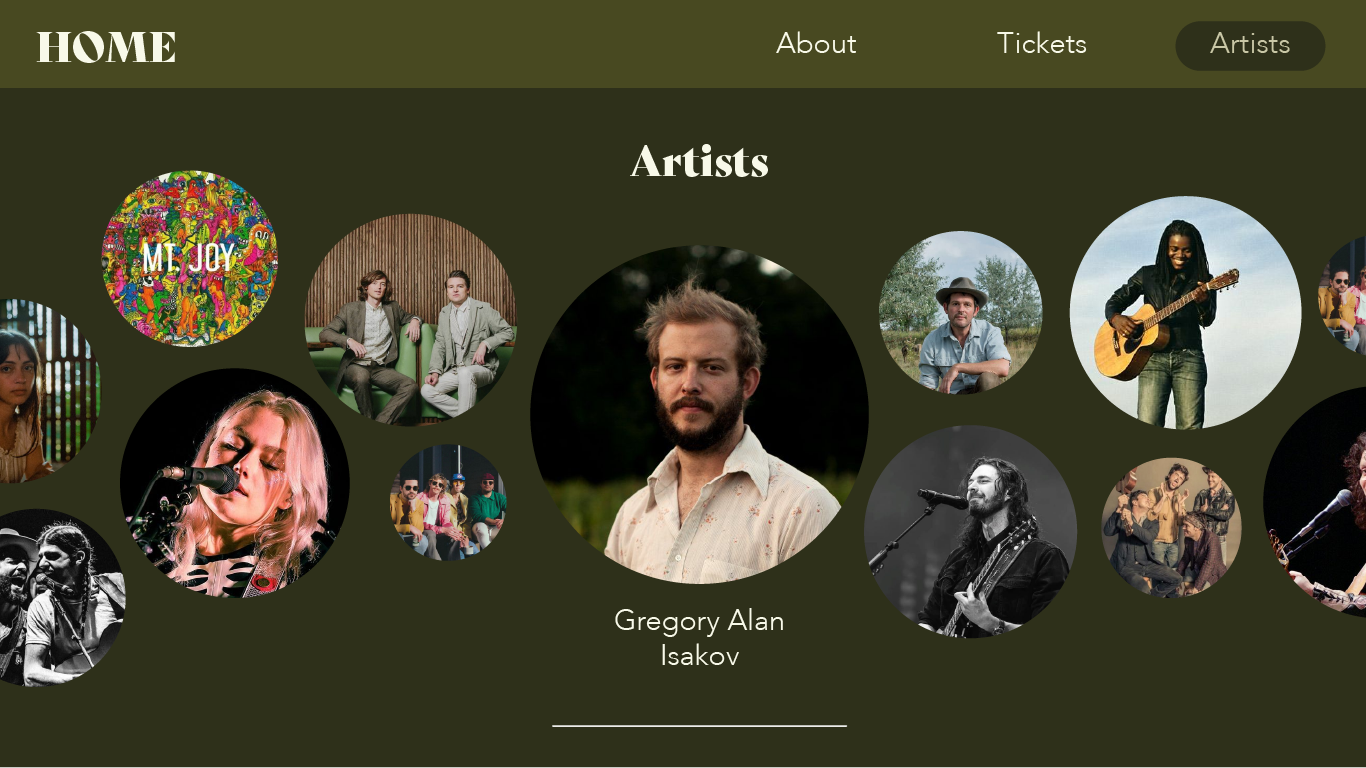Image resolution: width=1366 pixels, height=768 pixels.
Task: Select the black-and-white long-haired guitarist photo
Action: (970, 531)
